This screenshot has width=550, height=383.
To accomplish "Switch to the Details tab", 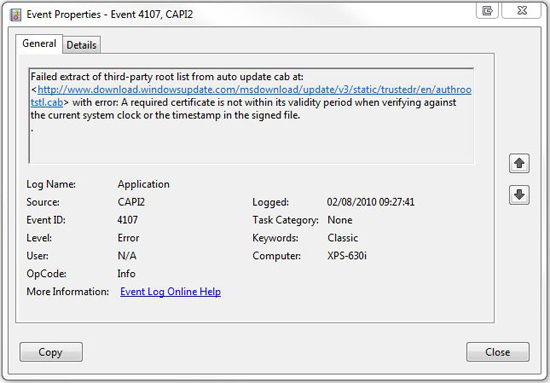I will tap(81, 45).
